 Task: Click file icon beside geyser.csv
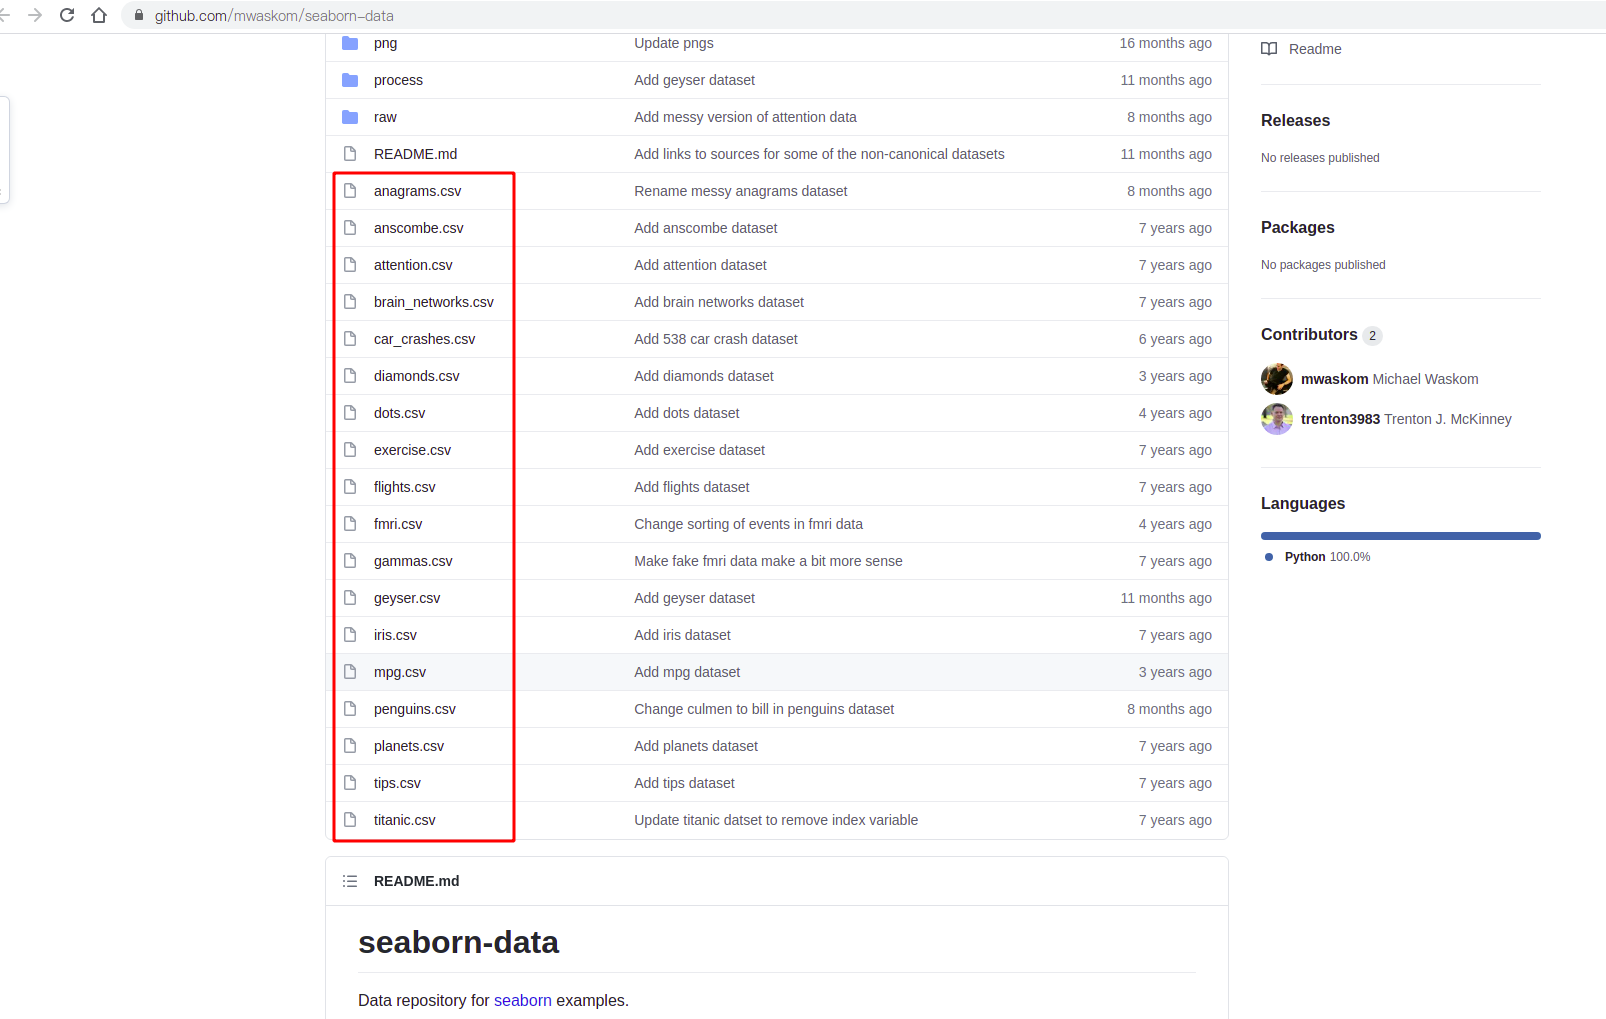click(x=350, y=598)
